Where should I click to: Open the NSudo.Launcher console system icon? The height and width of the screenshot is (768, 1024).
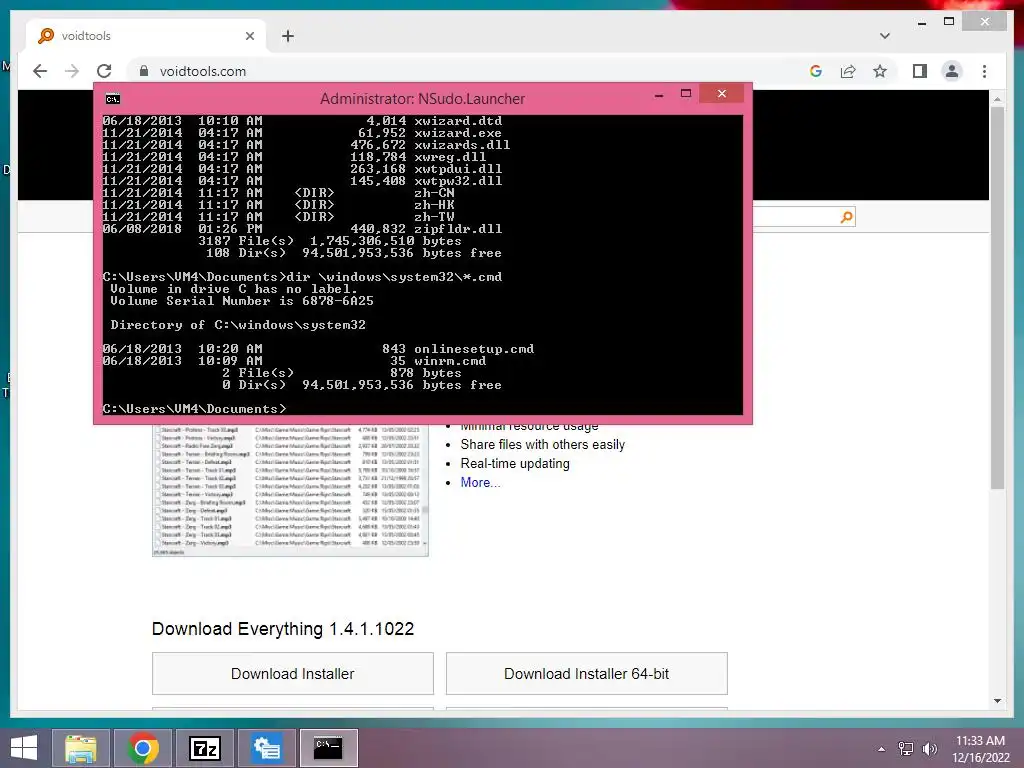click(113, 99)
